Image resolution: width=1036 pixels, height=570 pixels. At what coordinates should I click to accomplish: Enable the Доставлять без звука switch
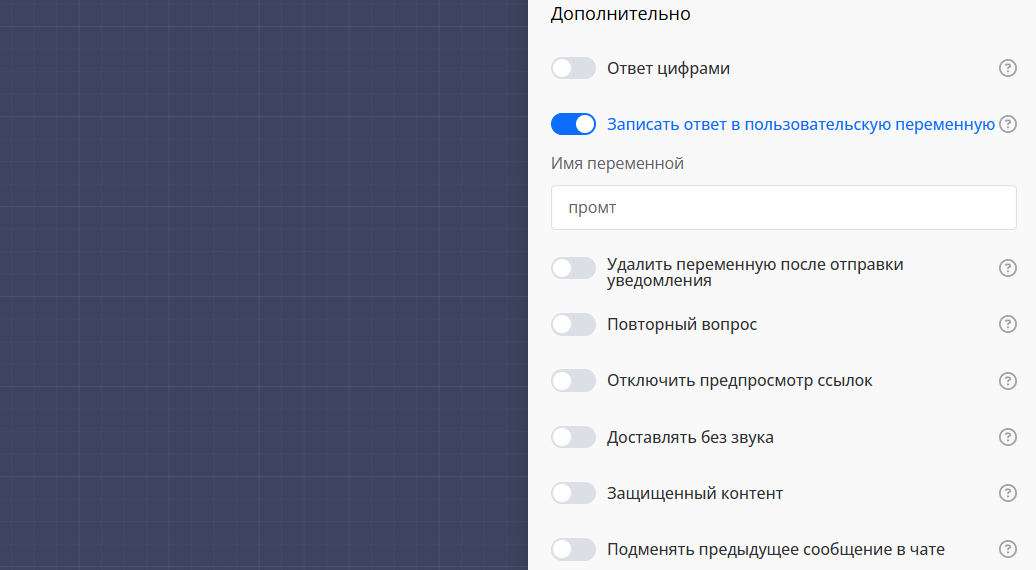[573, 437]
